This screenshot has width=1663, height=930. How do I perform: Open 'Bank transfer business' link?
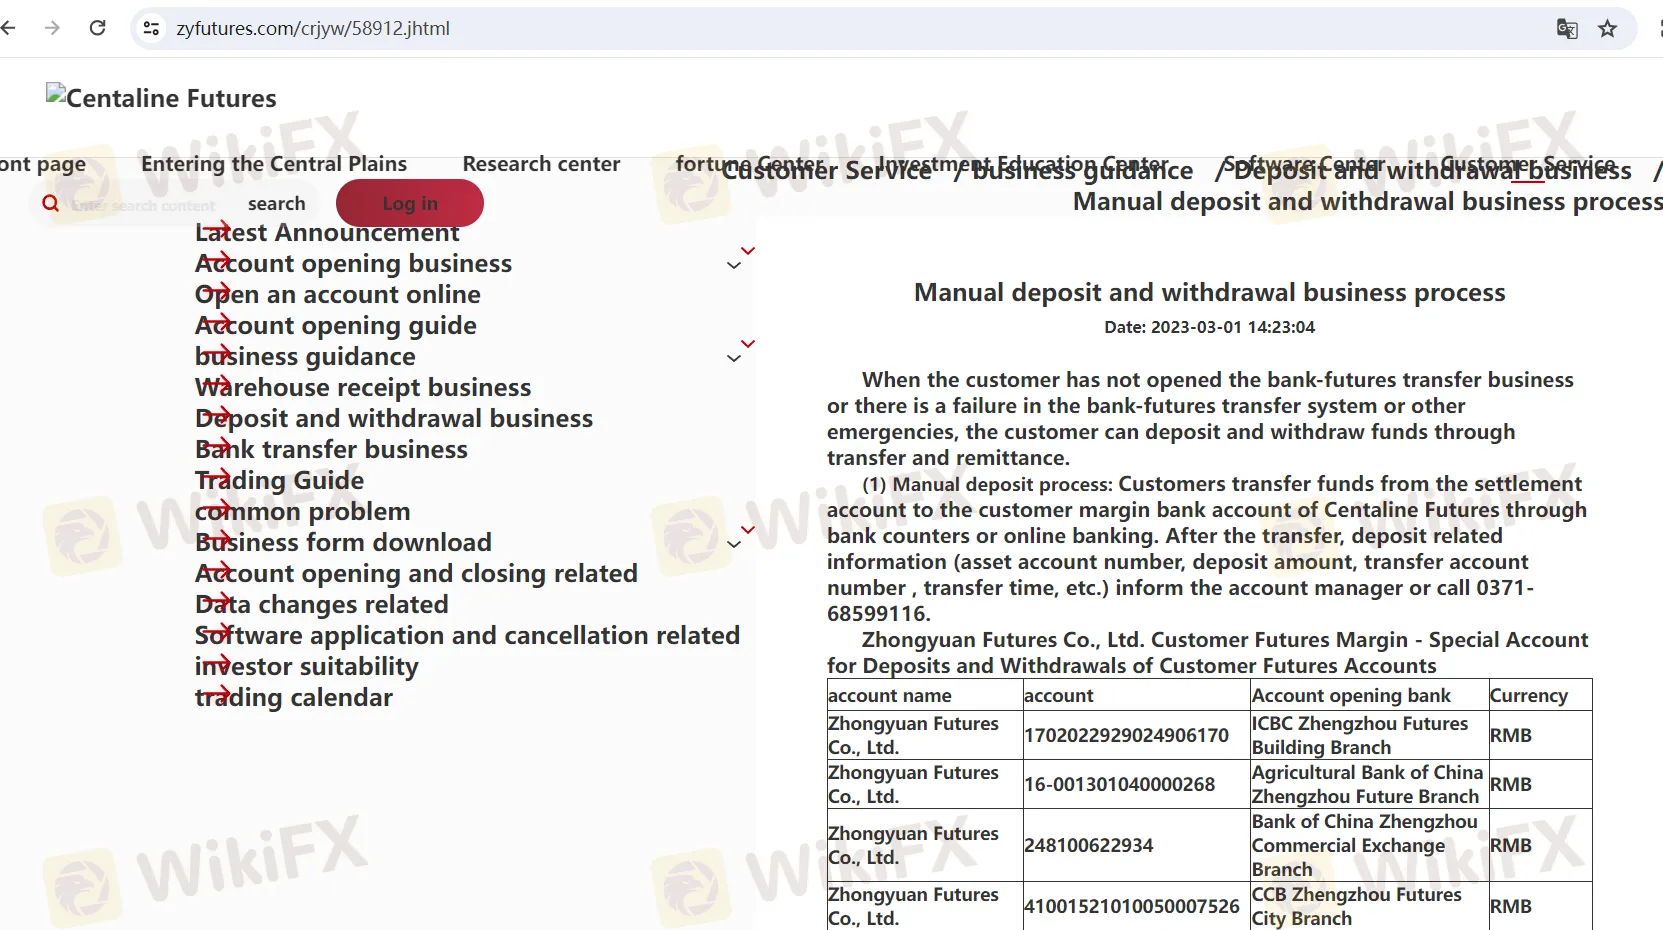pyautogui.click(x=331, y=449)
